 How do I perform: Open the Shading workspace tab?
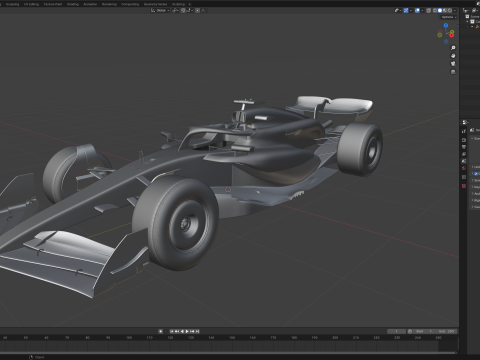[x=73, y=4]
